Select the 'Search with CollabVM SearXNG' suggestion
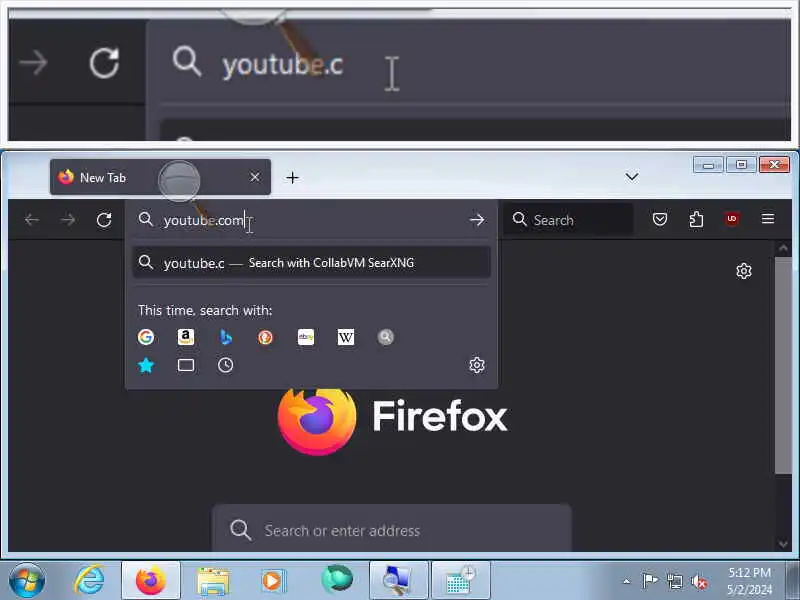Image resolution: width=800 pixels, height=600 pixels. [311, 263]
